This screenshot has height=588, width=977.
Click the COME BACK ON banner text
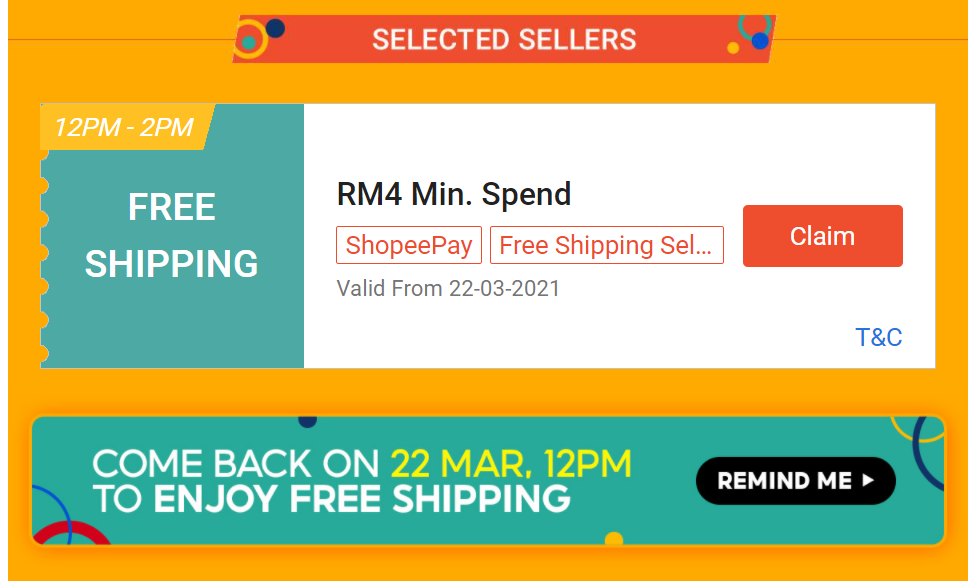[235, 464]
